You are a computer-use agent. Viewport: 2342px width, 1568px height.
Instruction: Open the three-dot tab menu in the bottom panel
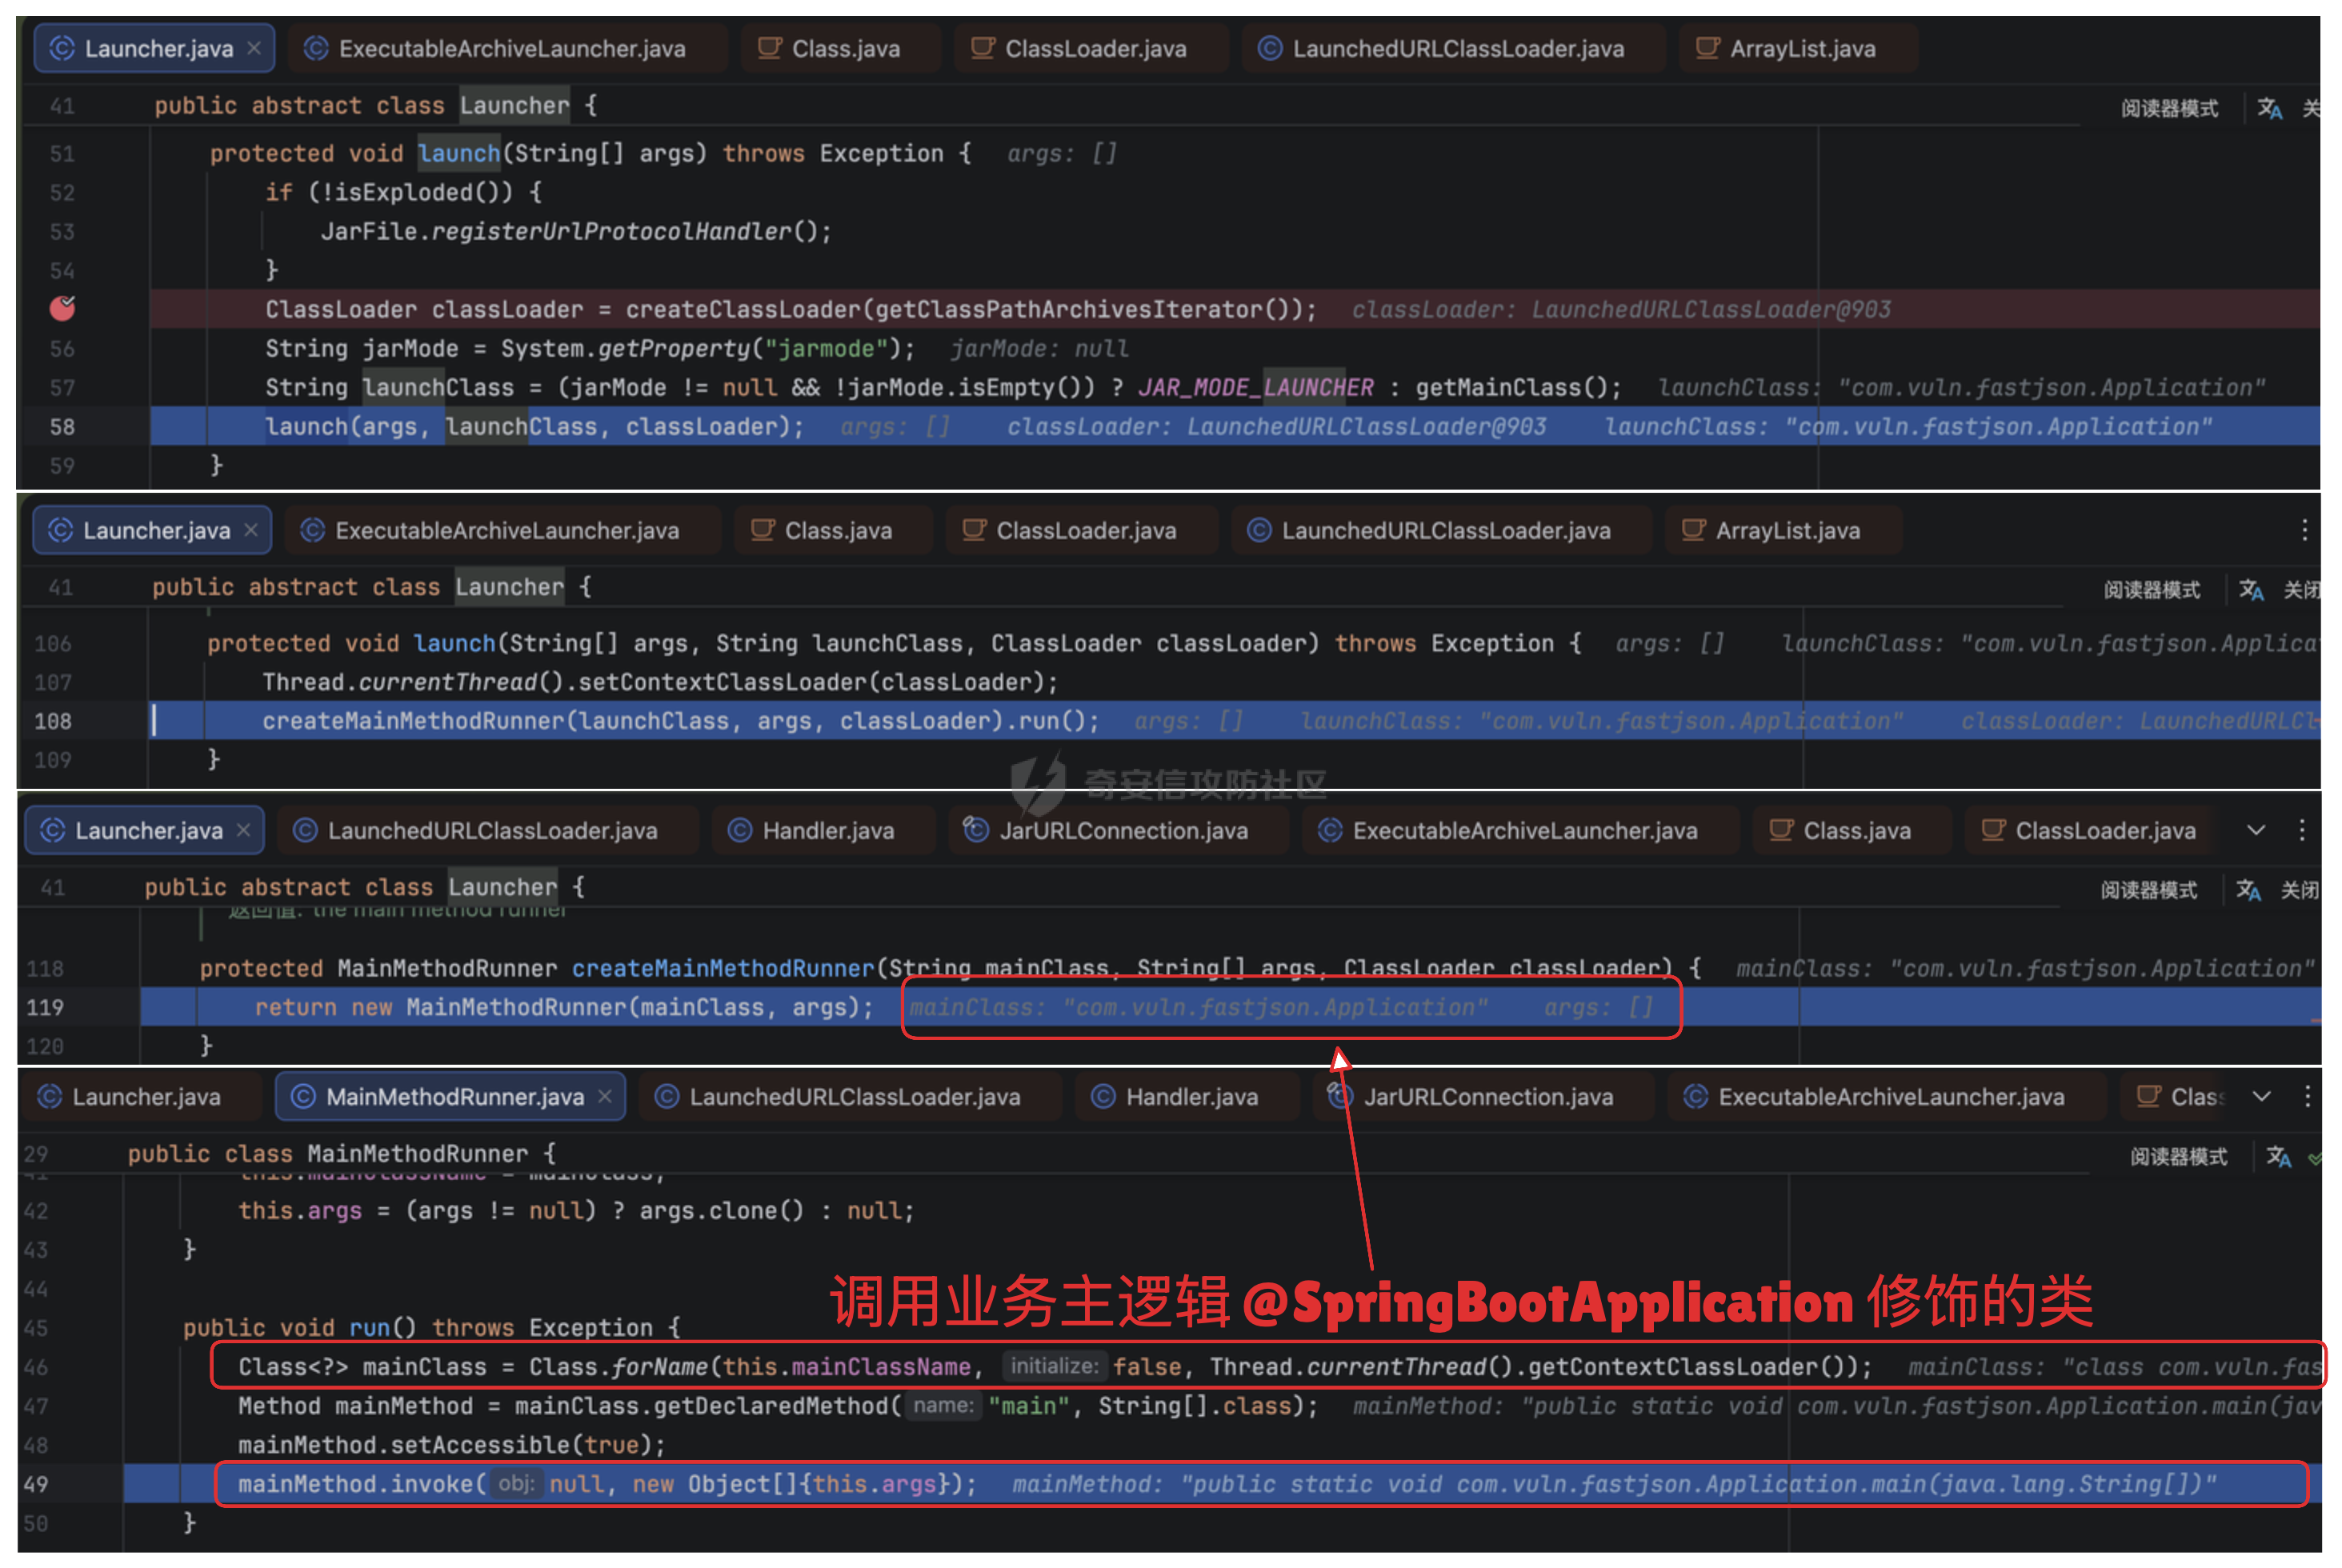coord(2308,1097)
